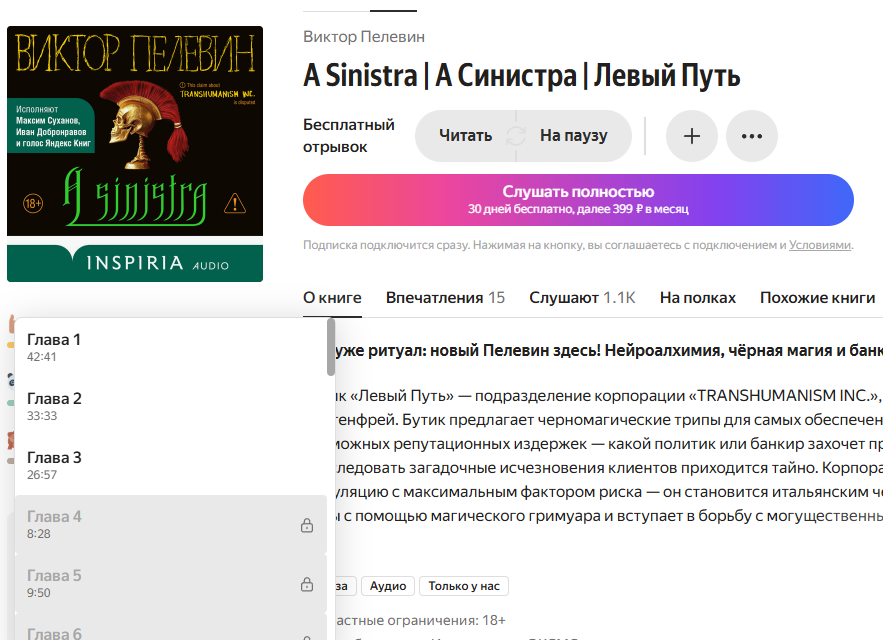Click the sync icon between Читать and На паузу

(x=516, y=136)
